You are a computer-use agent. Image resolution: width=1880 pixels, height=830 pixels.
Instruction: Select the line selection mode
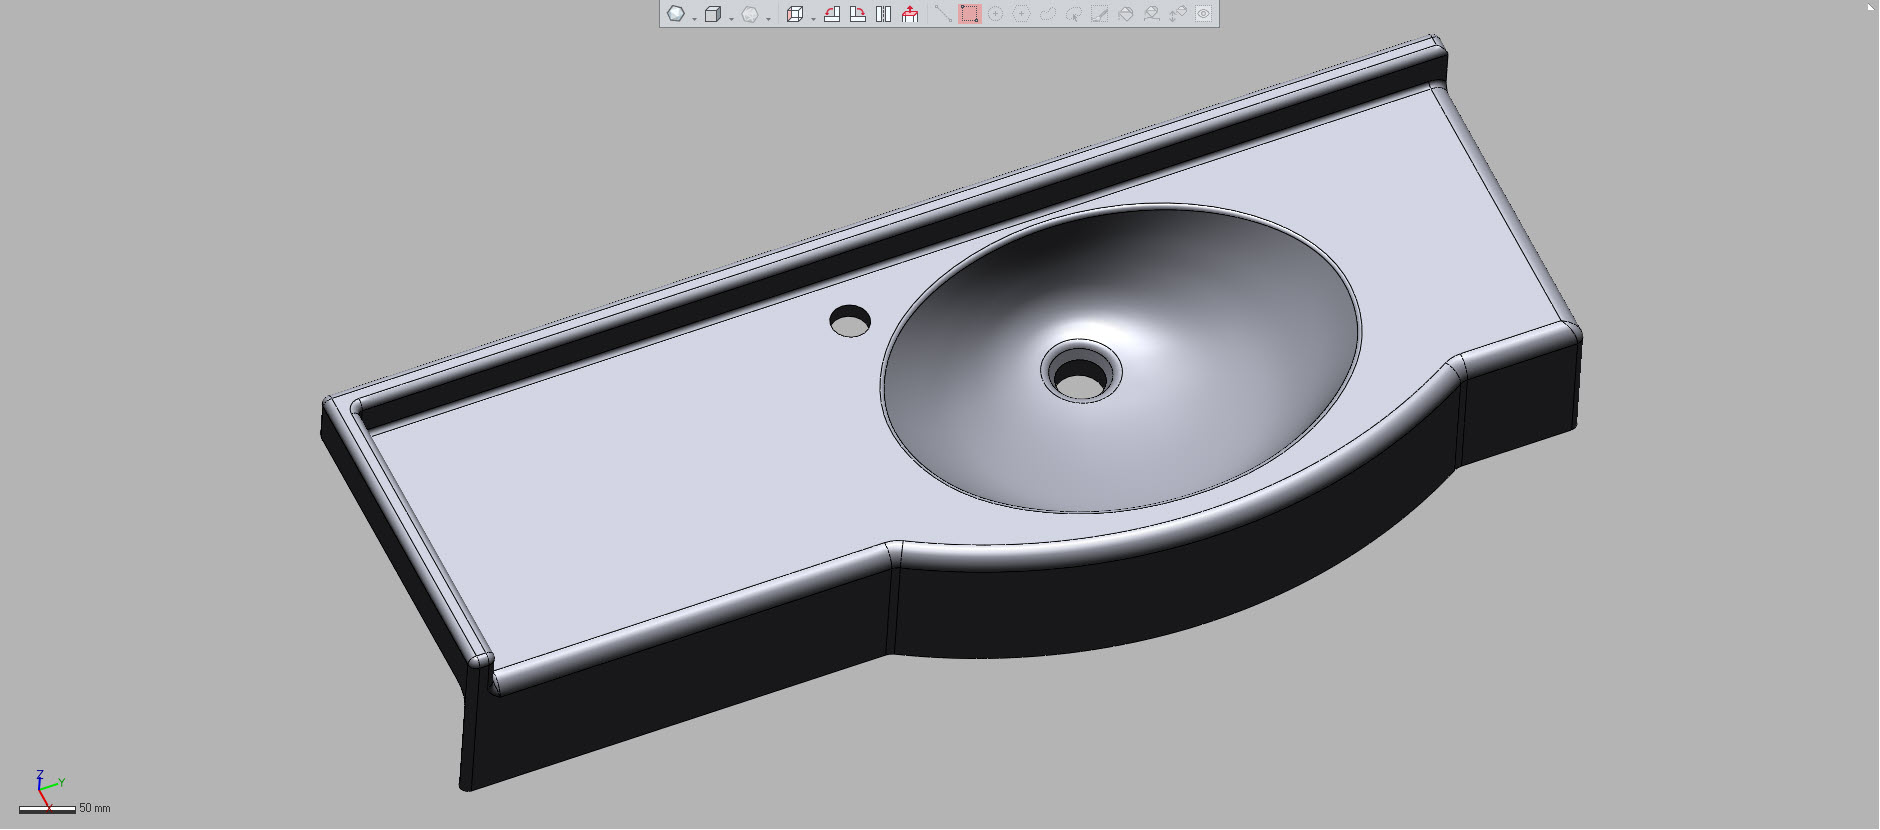click(x=943, y=14)
